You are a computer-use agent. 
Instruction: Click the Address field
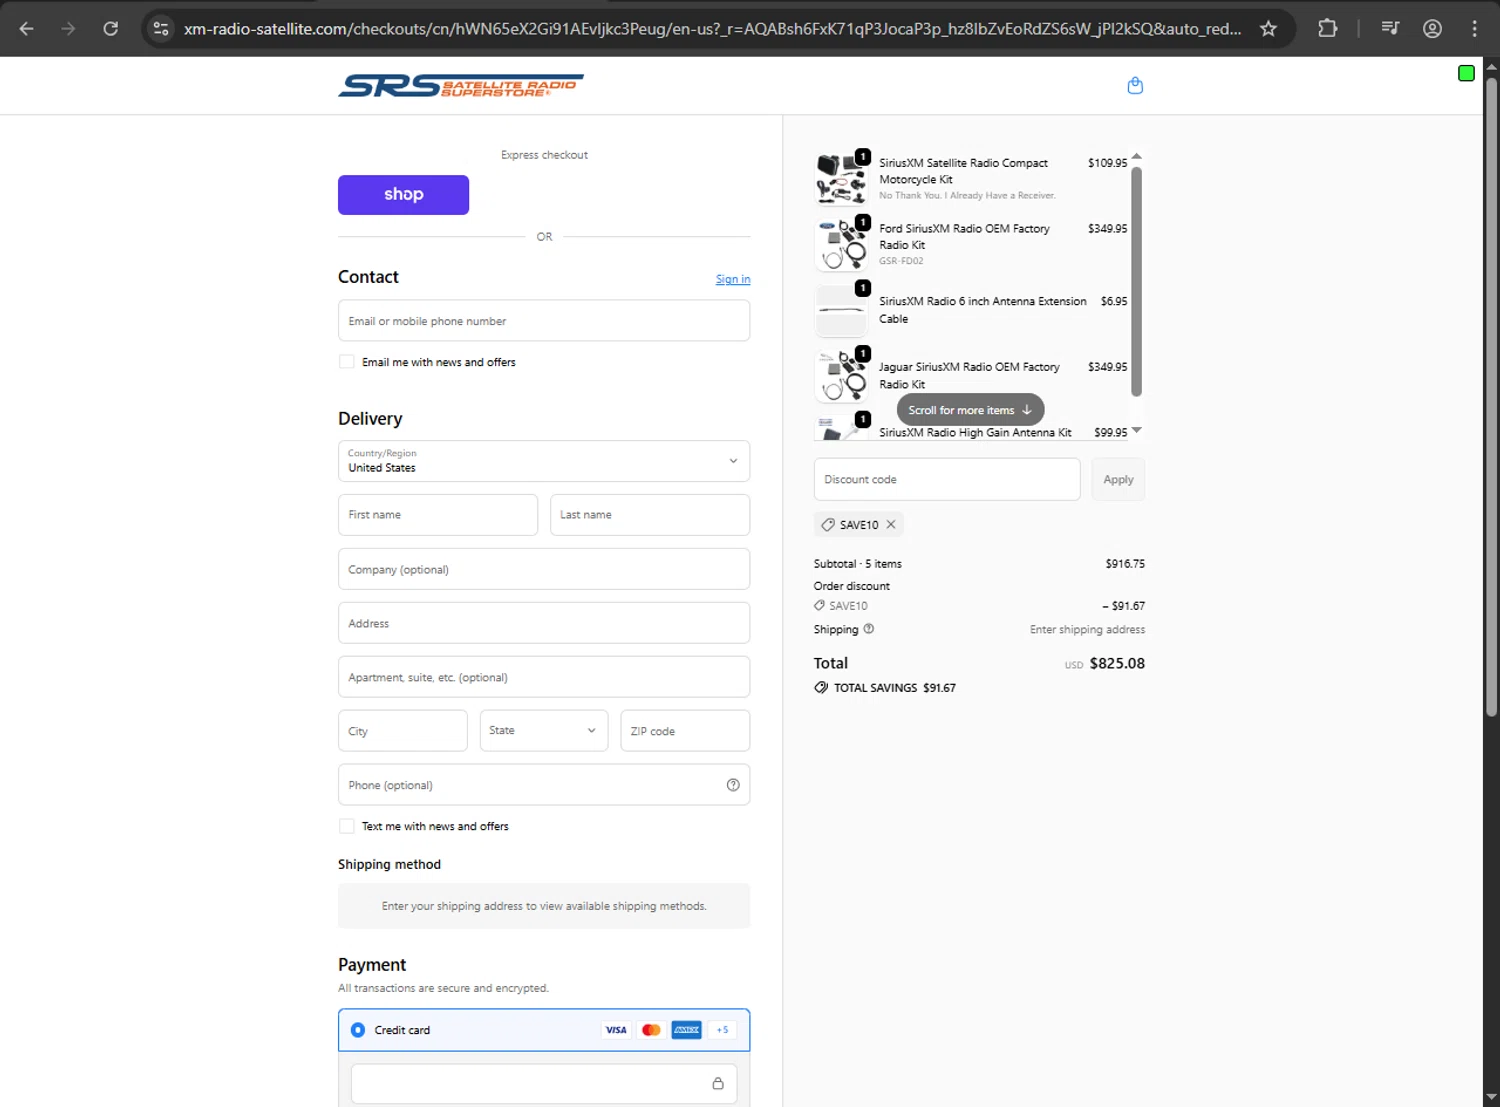pyautogui.click(x=544, y=623)
